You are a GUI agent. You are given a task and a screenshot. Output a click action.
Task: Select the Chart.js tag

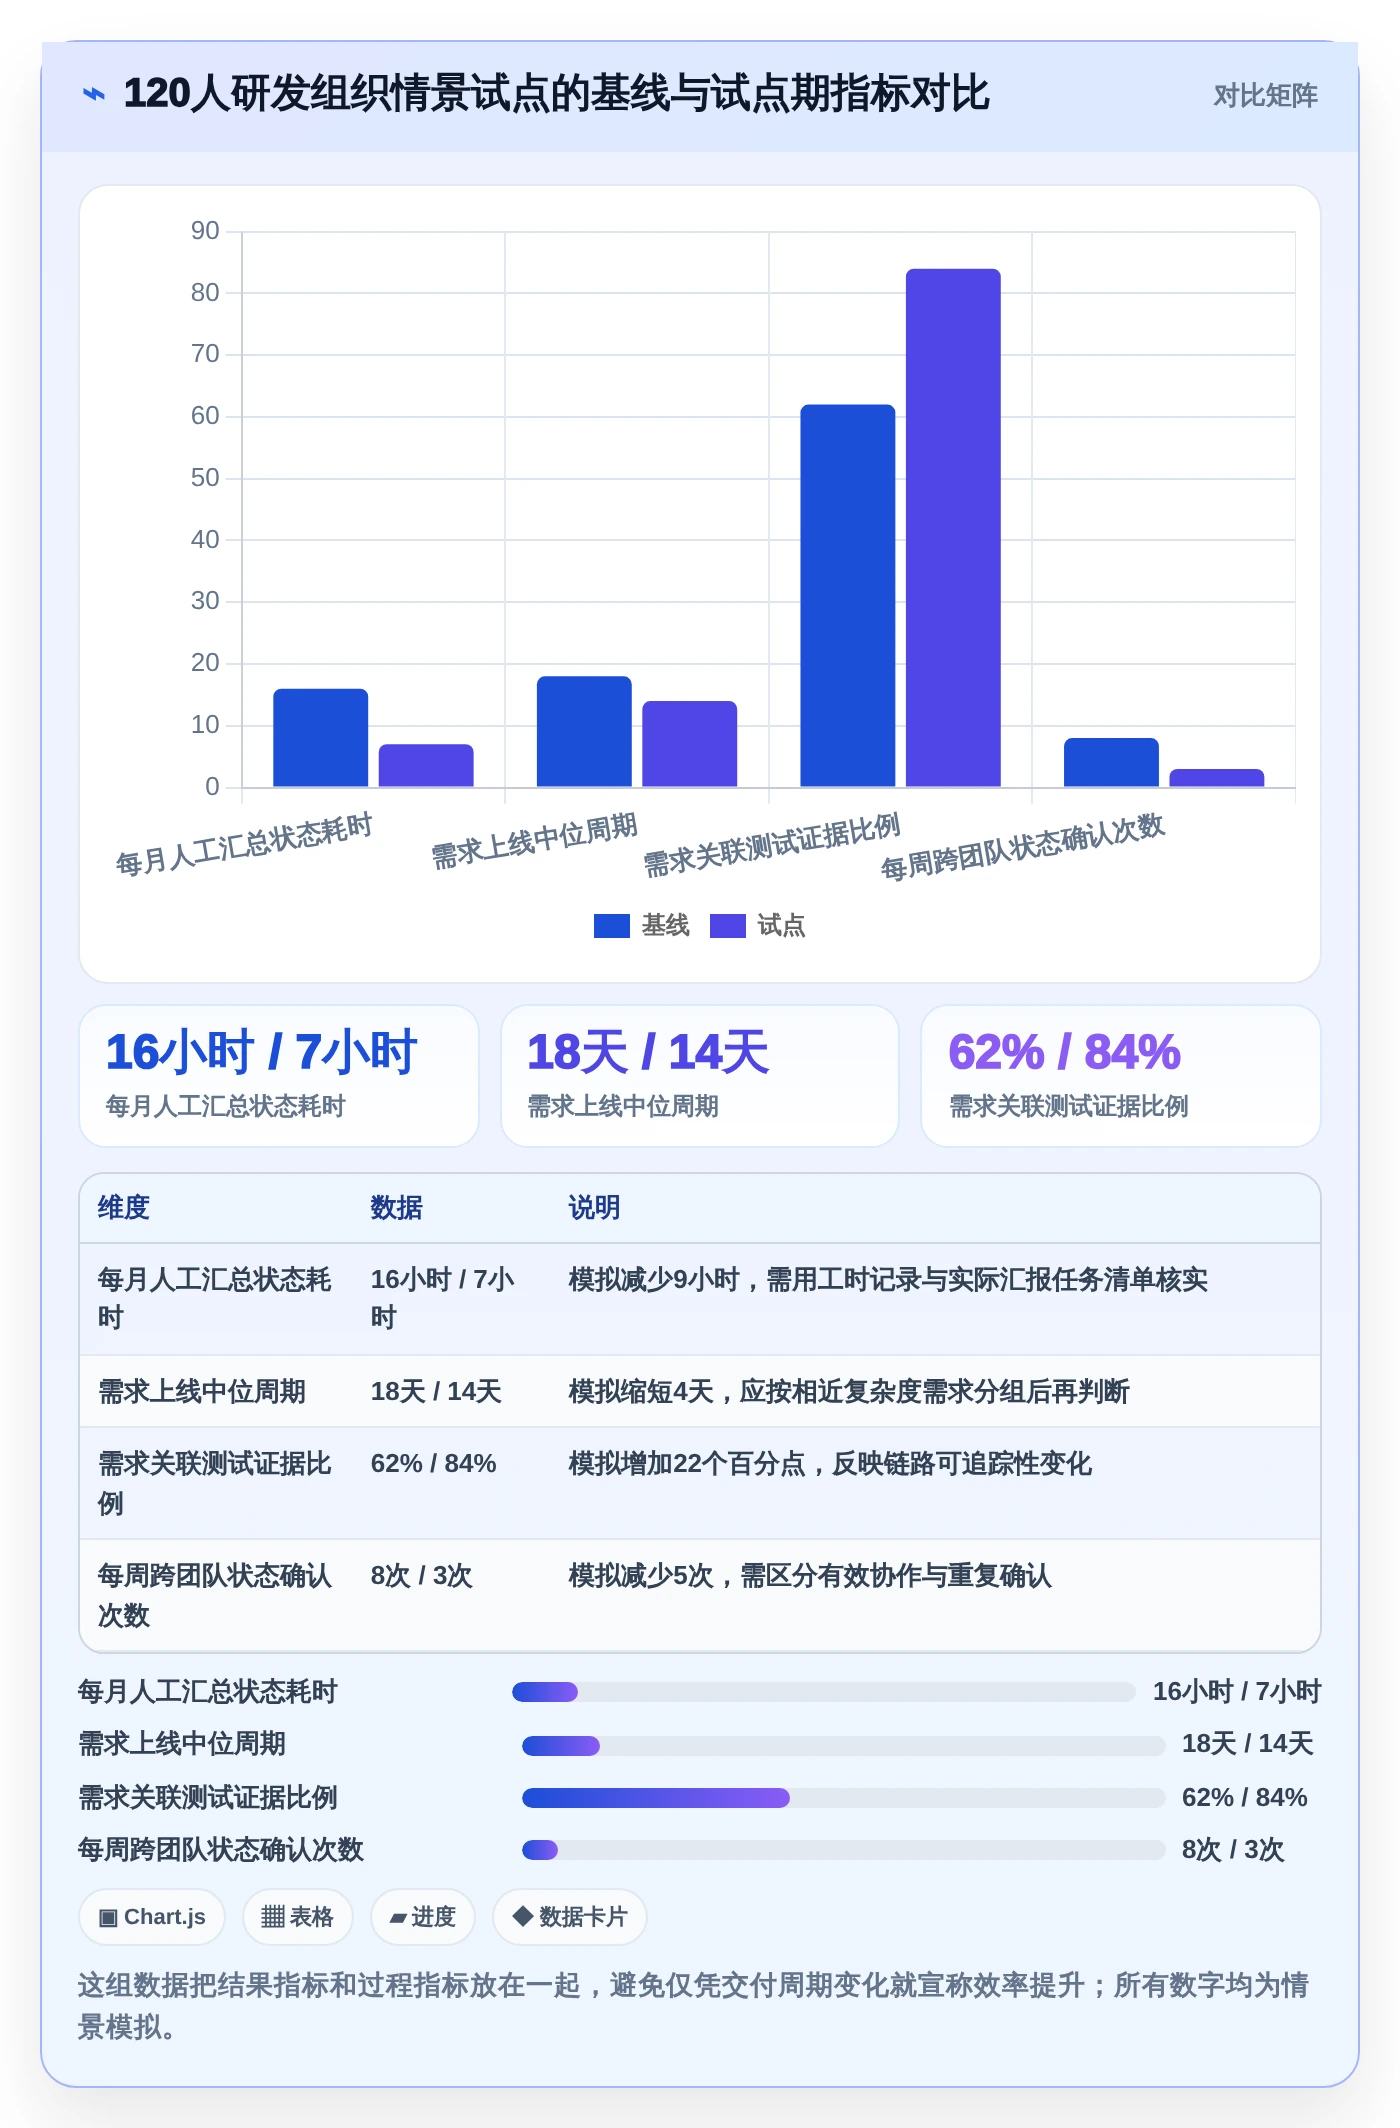tap(152, 1917)
